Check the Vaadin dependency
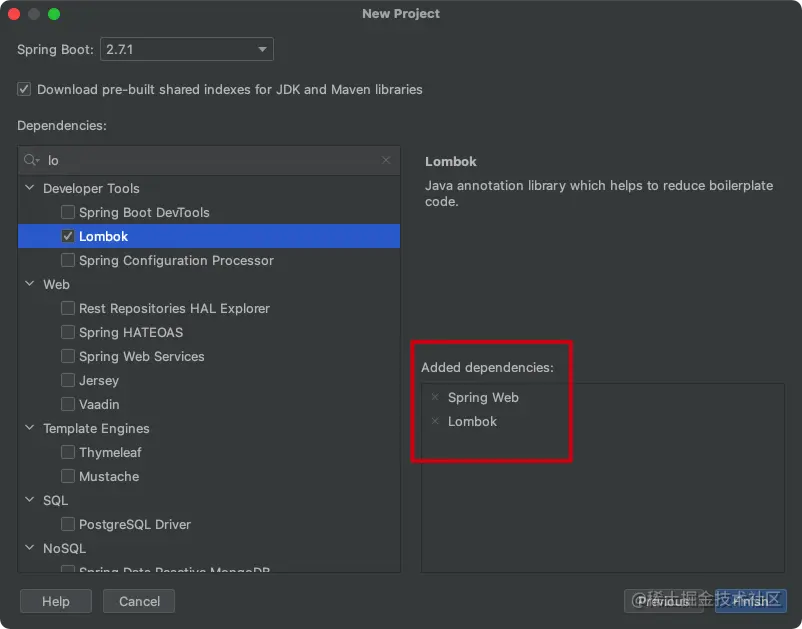 (68, 404)
